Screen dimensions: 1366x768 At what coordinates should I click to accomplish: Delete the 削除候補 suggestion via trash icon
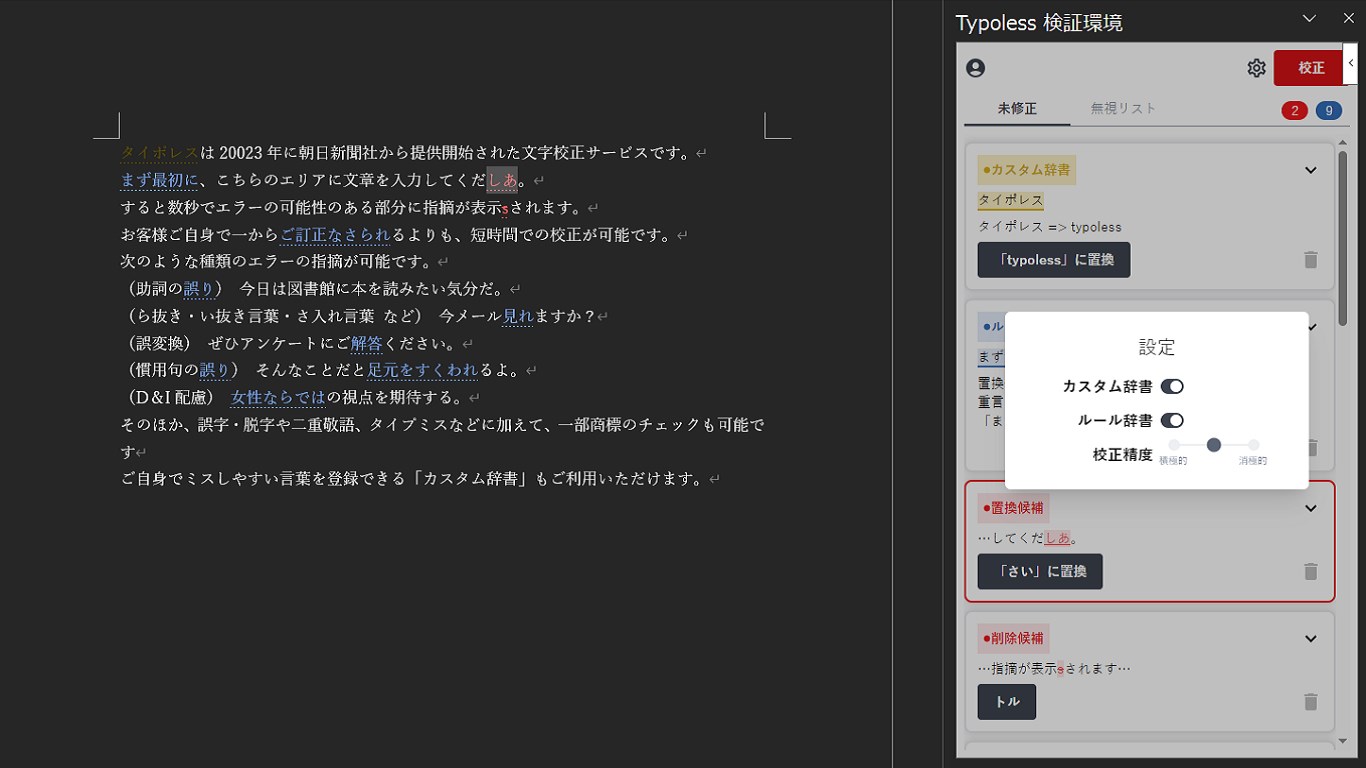coord(1310,702)
